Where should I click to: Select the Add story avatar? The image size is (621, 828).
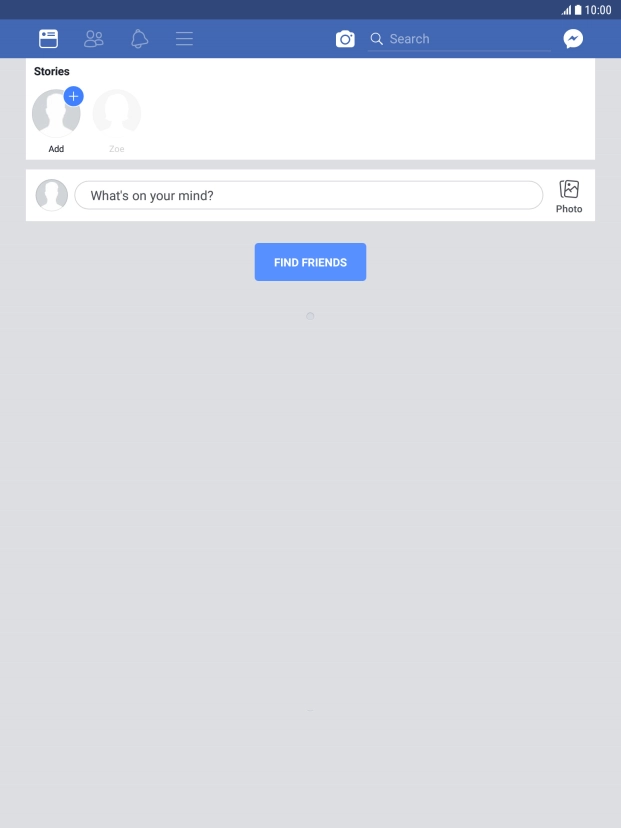(56, 114)
